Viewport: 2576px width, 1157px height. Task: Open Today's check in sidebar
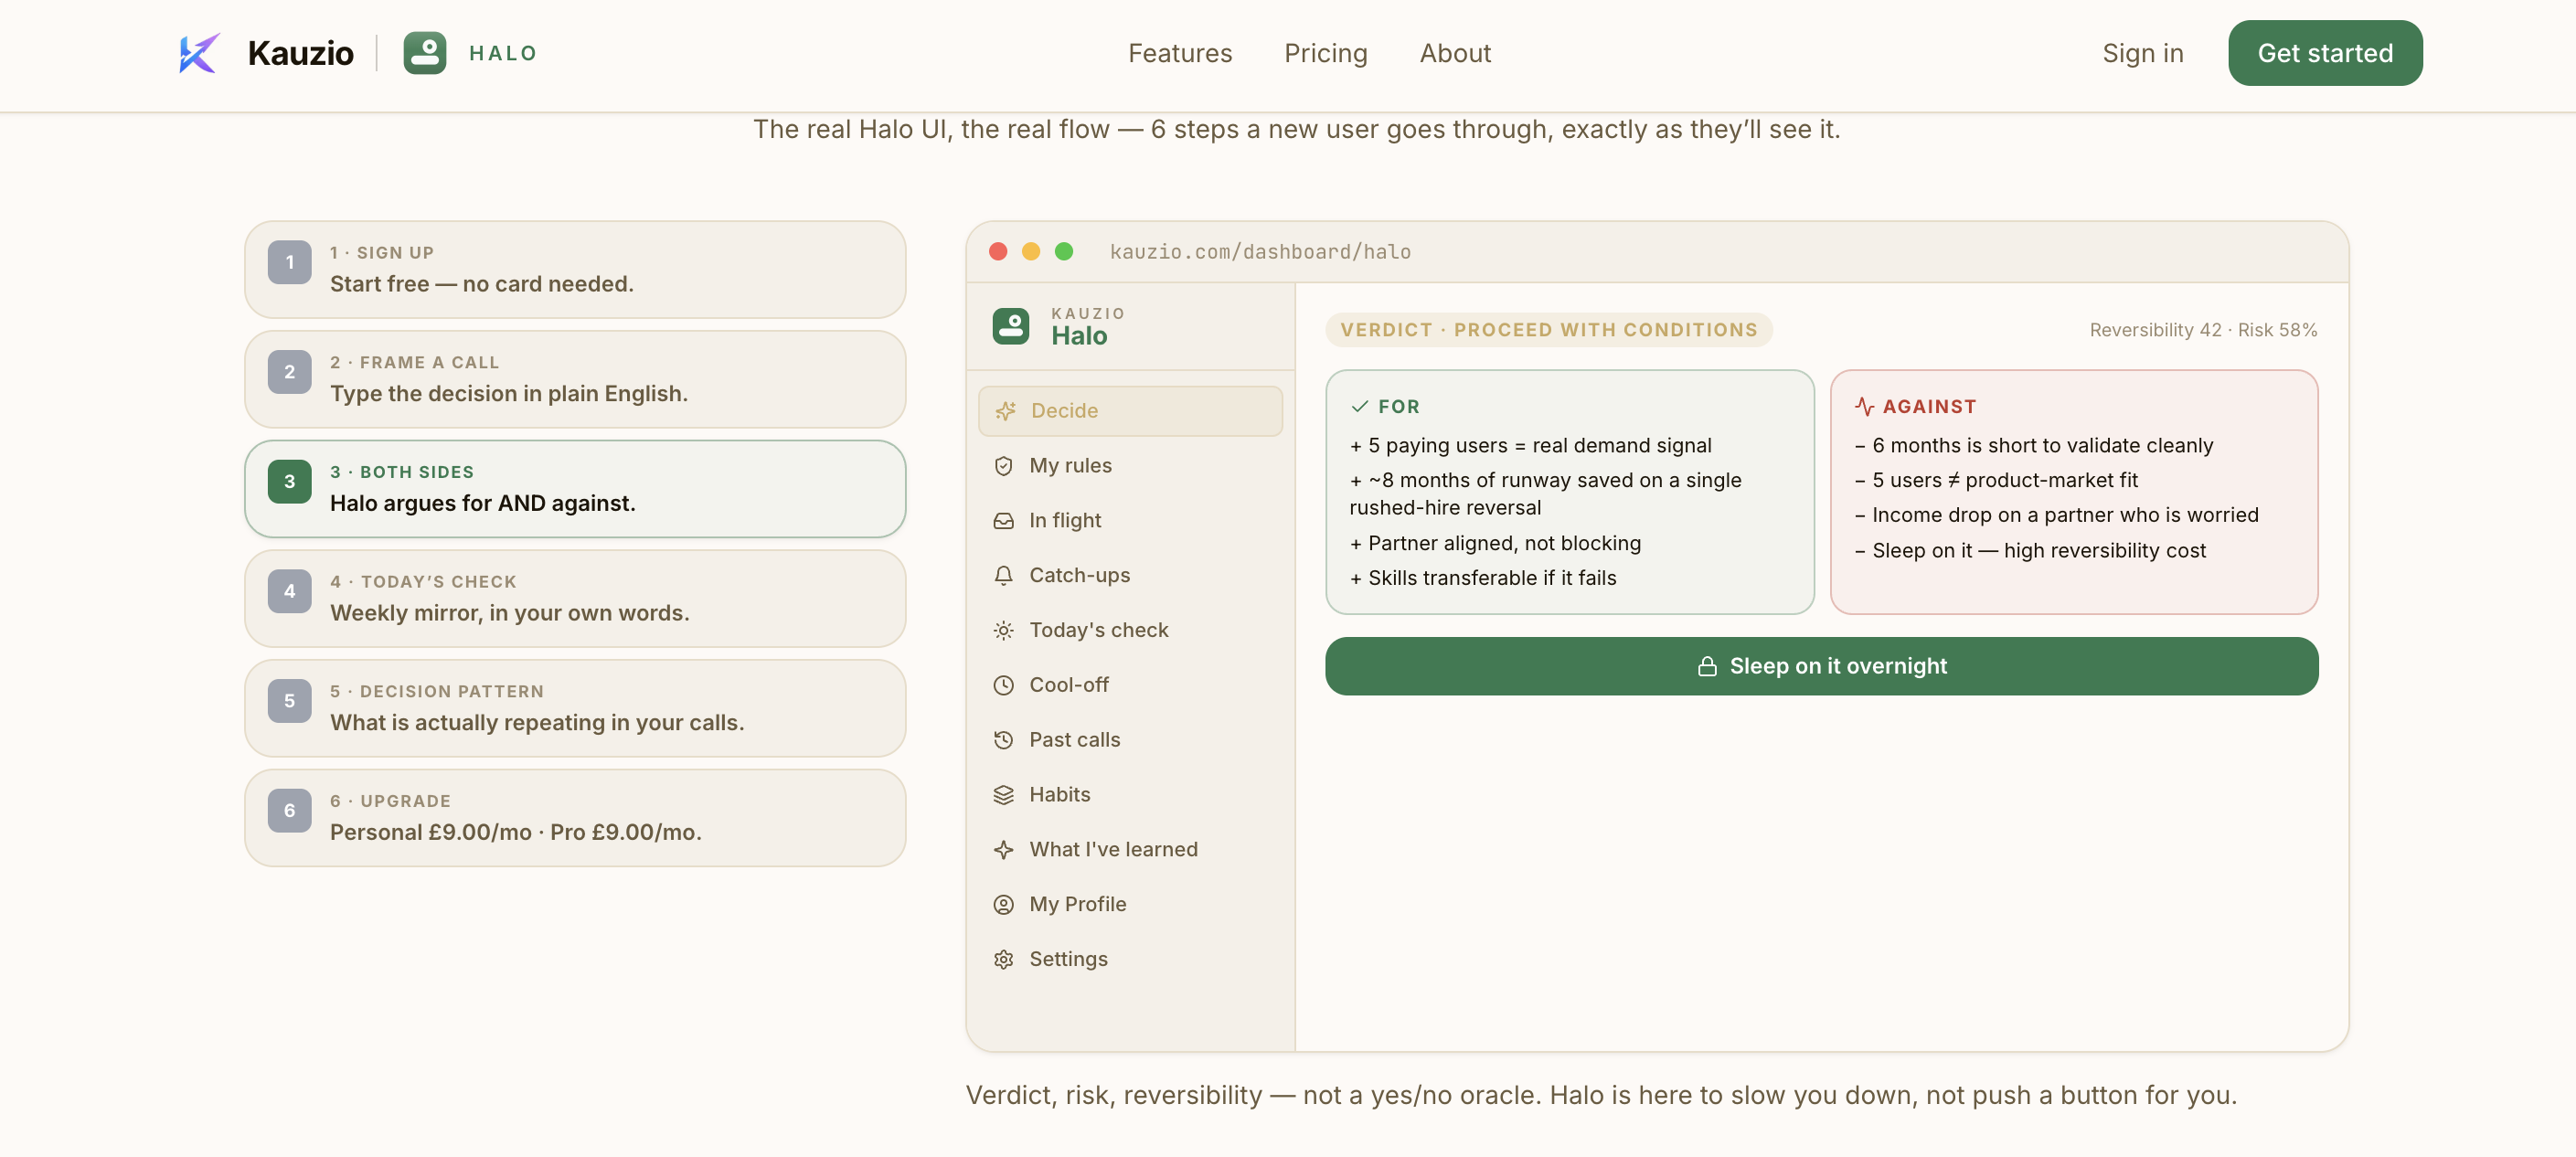[1130, 631]
